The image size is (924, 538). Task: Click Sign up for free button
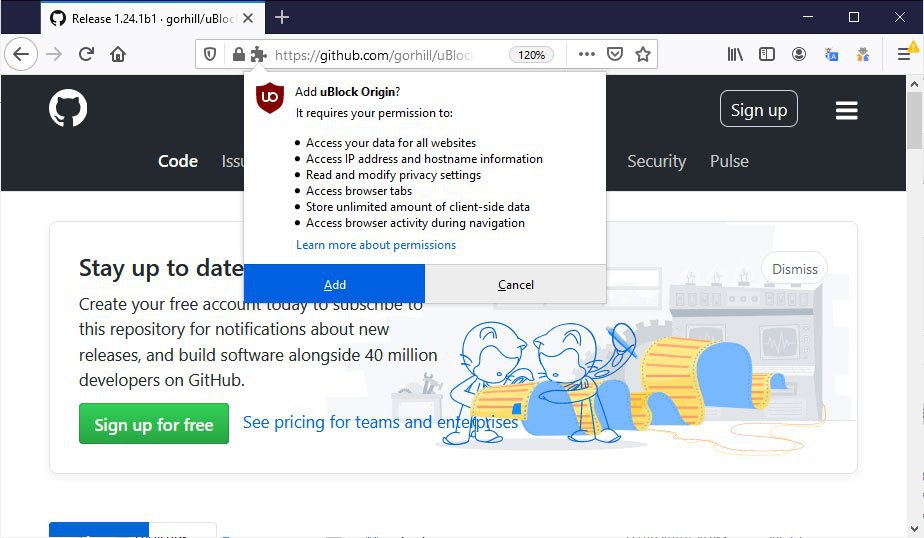click(x=154, y=424)
